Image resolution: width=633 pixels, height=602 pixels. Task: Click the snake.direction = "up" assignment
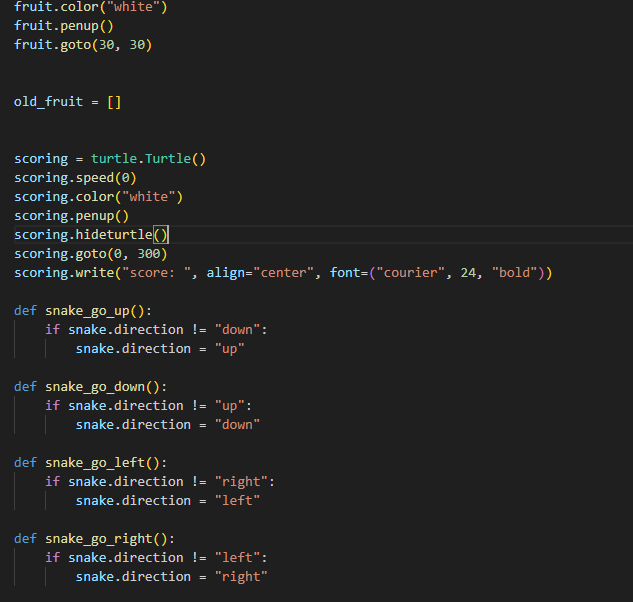coord(160,349)
